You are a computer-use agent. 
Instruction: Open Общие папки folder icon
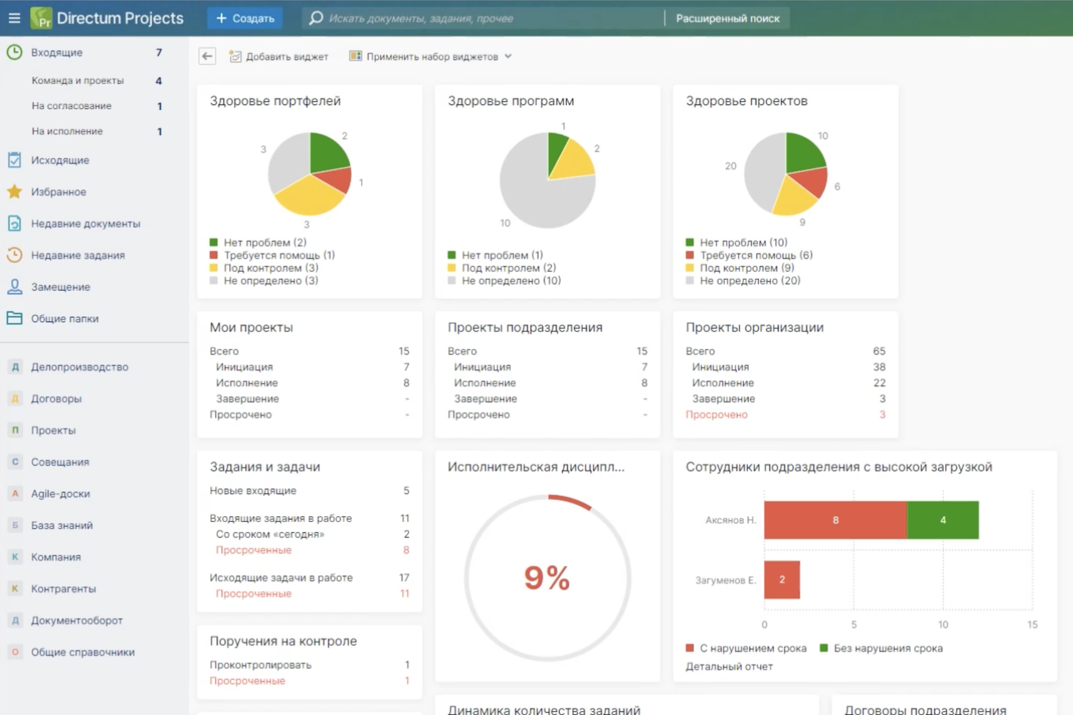(x=14, y=318)
